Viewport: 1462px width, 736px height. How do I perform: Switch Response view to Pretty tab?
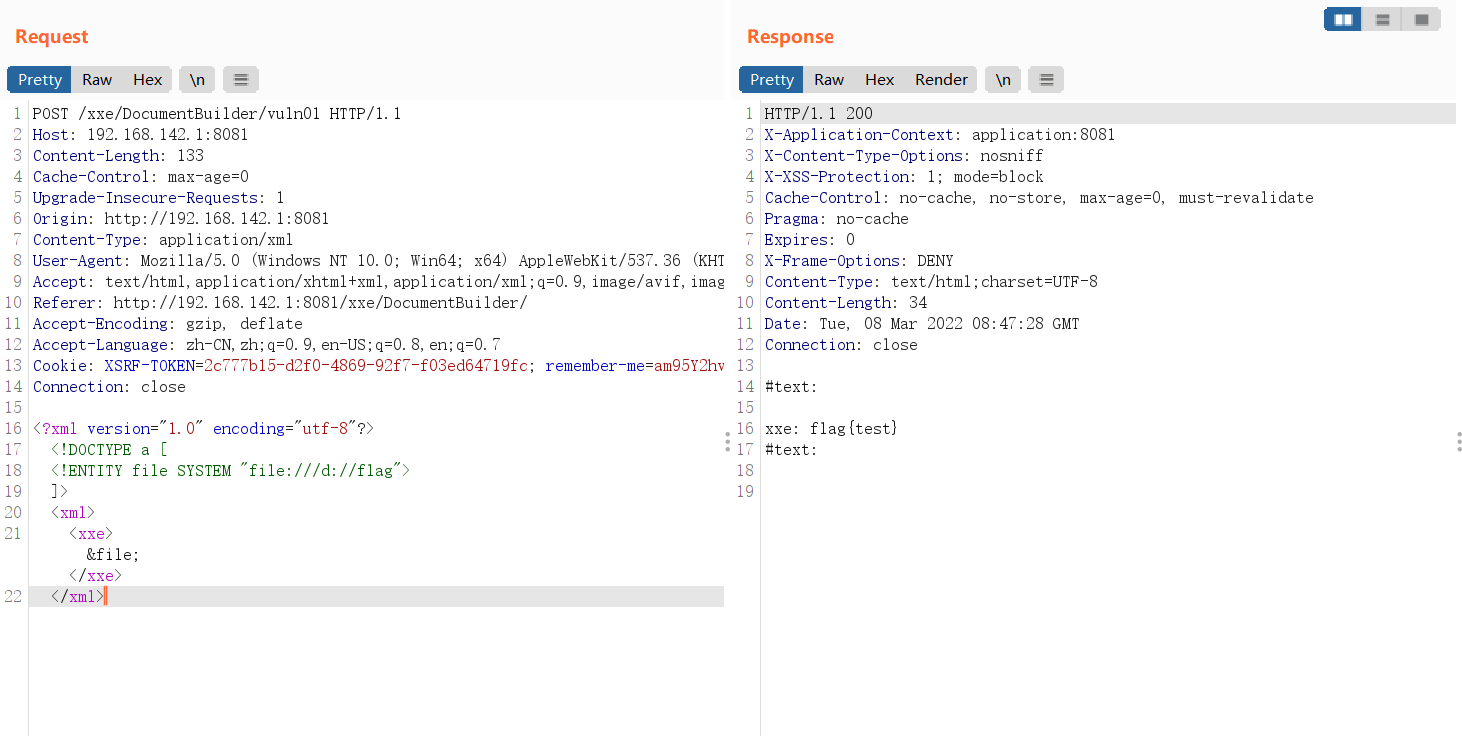pyautogui.click(x=772, y=80)
